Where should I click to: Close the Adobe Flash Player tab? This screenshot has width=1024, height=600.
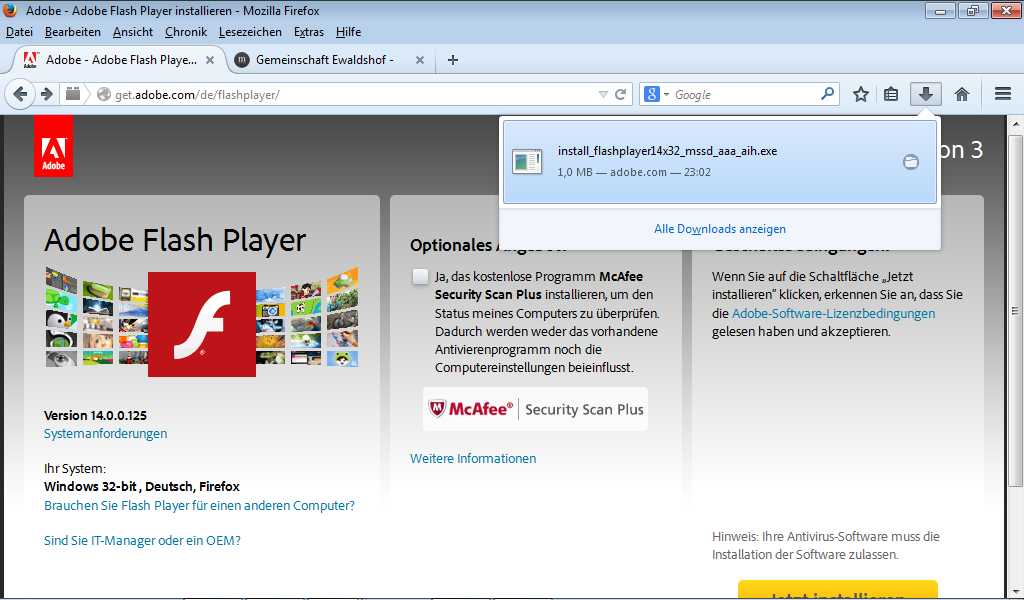(210, 60)
